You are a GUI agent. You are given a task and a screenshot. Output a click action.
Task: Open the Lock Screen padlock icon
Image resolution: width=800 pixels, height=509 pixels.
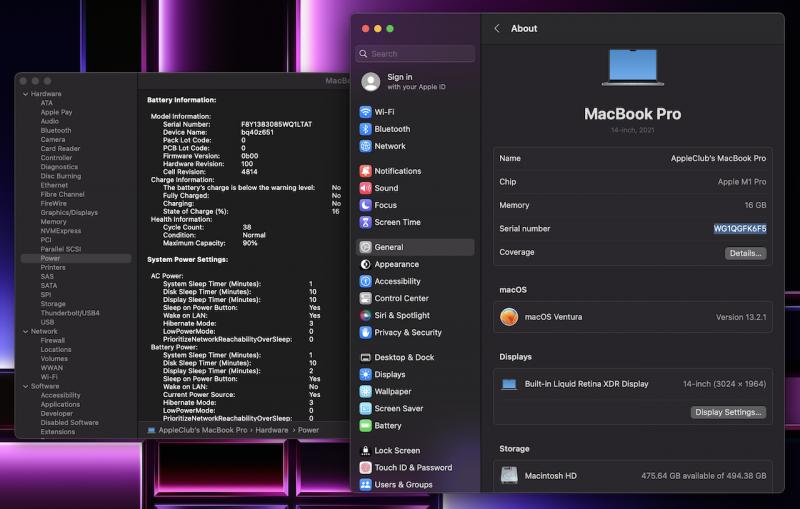tap(365, 450)
